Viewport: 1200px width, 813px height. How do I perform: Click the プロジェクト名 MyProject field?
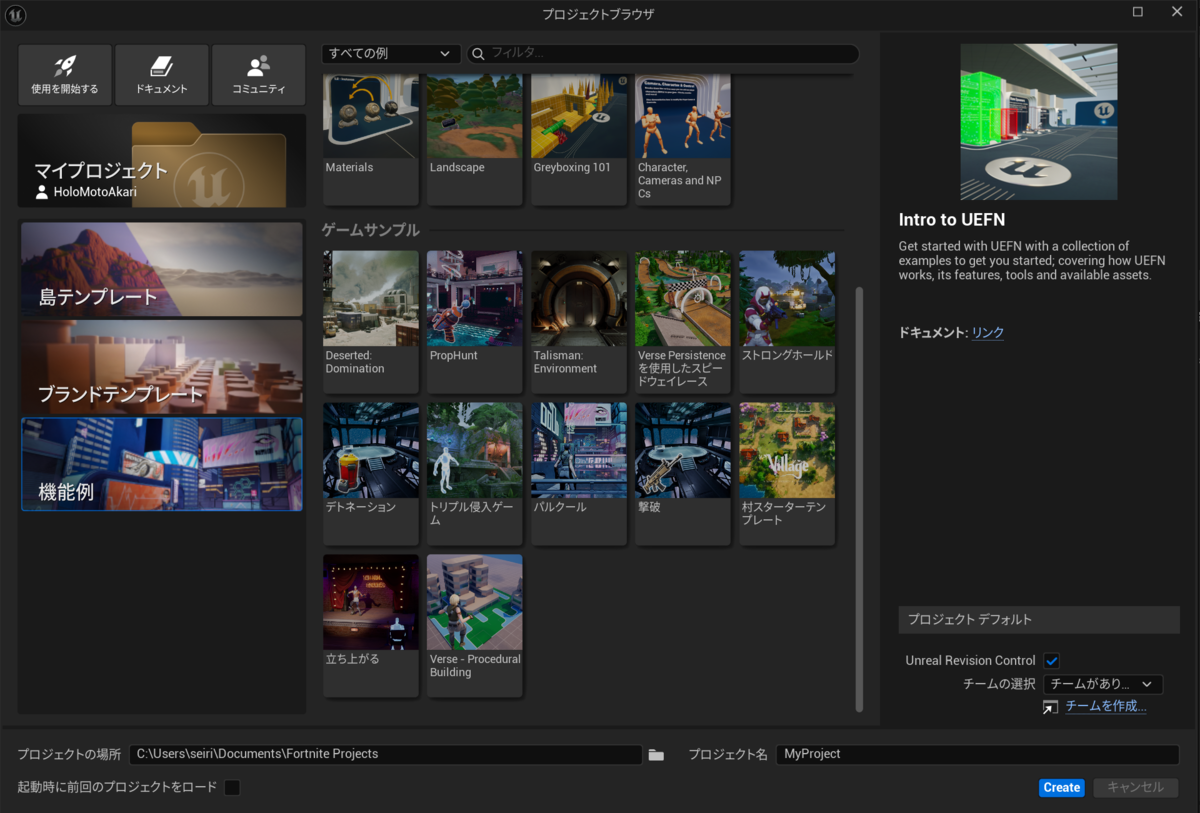coord(978,755)
